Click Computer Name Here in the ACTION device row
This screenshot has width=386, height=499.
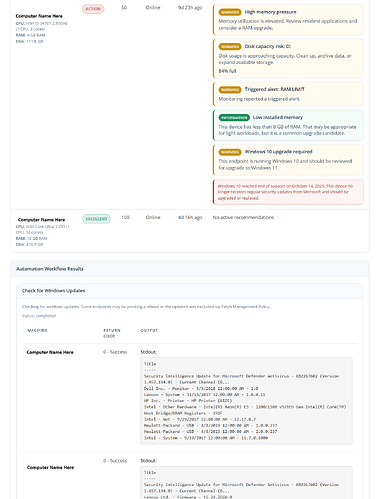click(x=39, y=16)
